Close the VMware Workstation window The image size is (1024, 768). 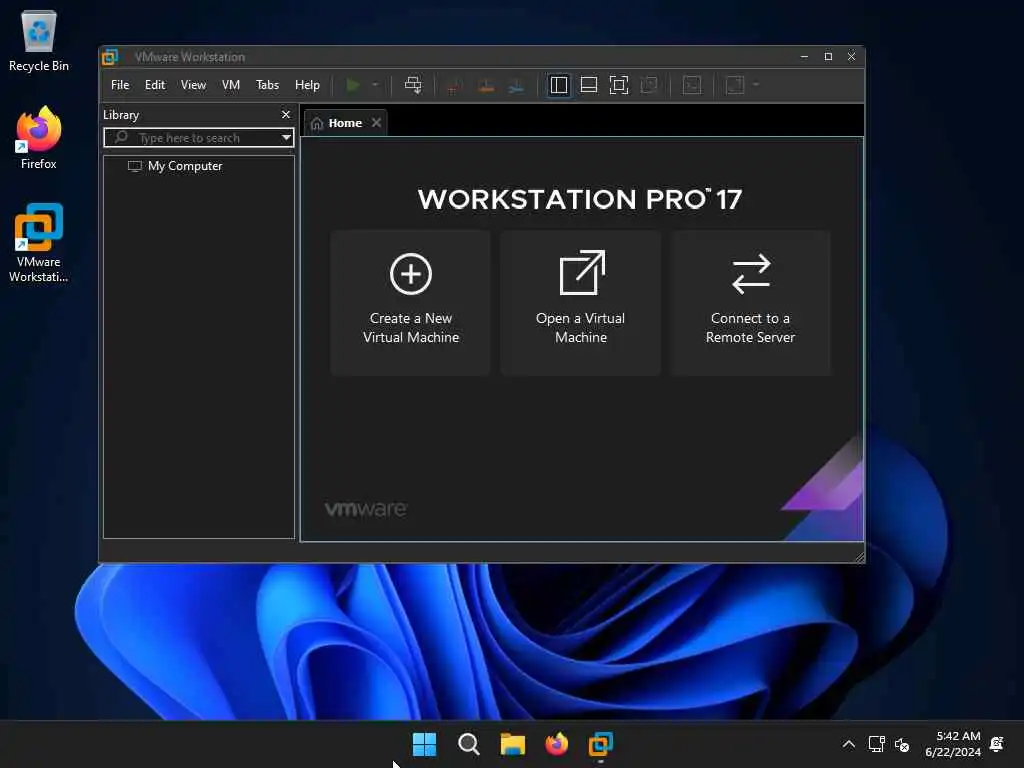click(x=852, y=57)
